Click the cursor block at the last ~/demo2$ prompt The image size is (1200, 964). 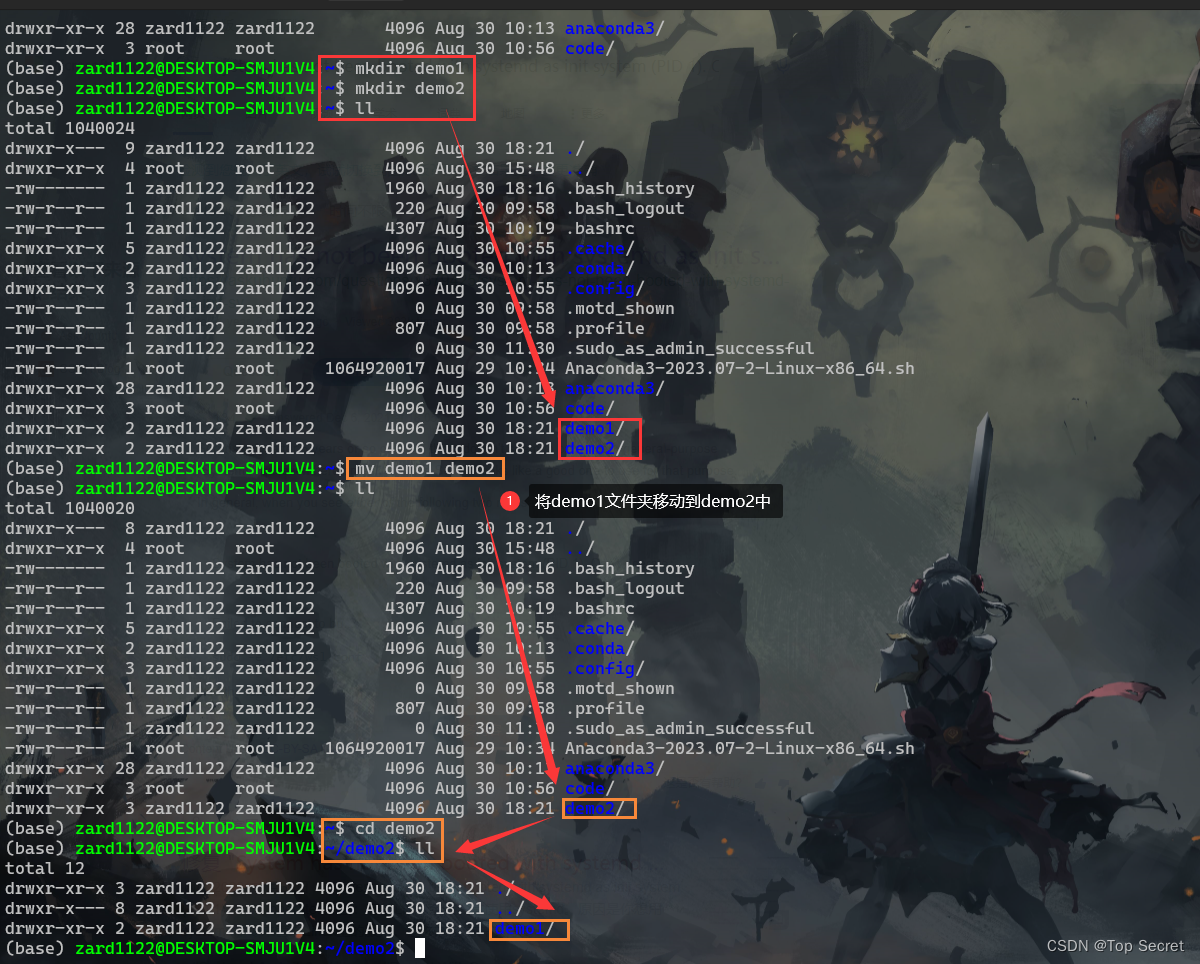click(420, 948)
